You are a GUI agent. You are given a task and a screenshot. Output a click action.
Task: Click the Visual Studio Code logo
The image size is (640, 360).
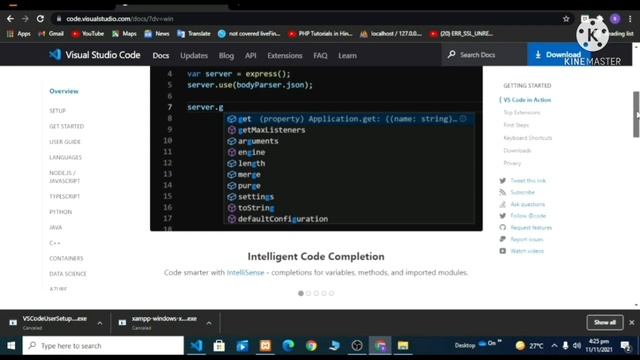coord(95,55)
